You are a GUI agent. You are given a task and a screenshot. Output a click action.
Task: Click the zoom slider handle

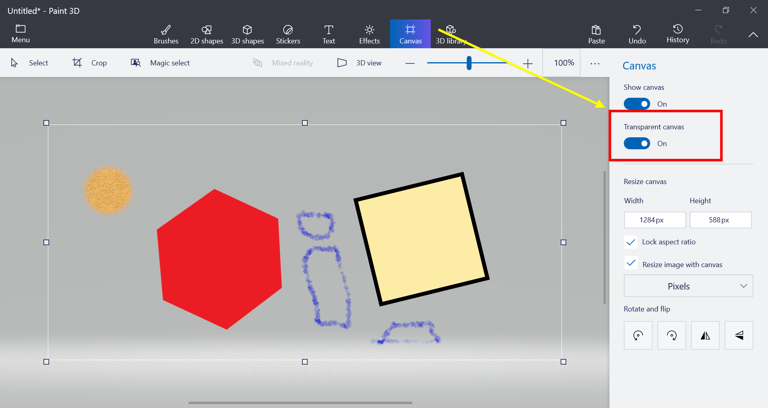pos(469,63)
